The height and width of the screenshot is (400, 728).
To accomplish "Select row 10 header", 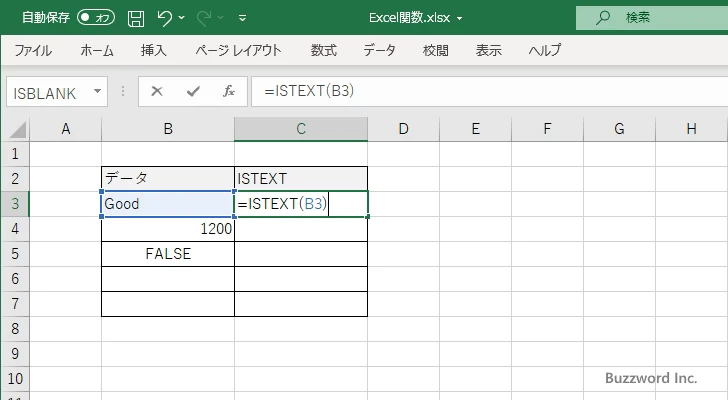I will [15, 379].
